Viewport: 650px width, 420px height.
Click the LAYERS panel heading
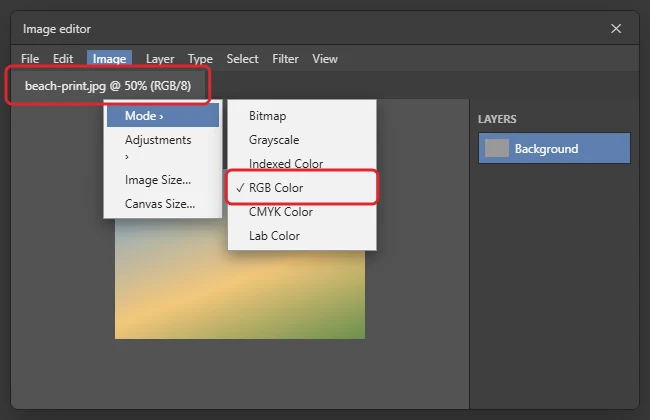click(497, 119)
